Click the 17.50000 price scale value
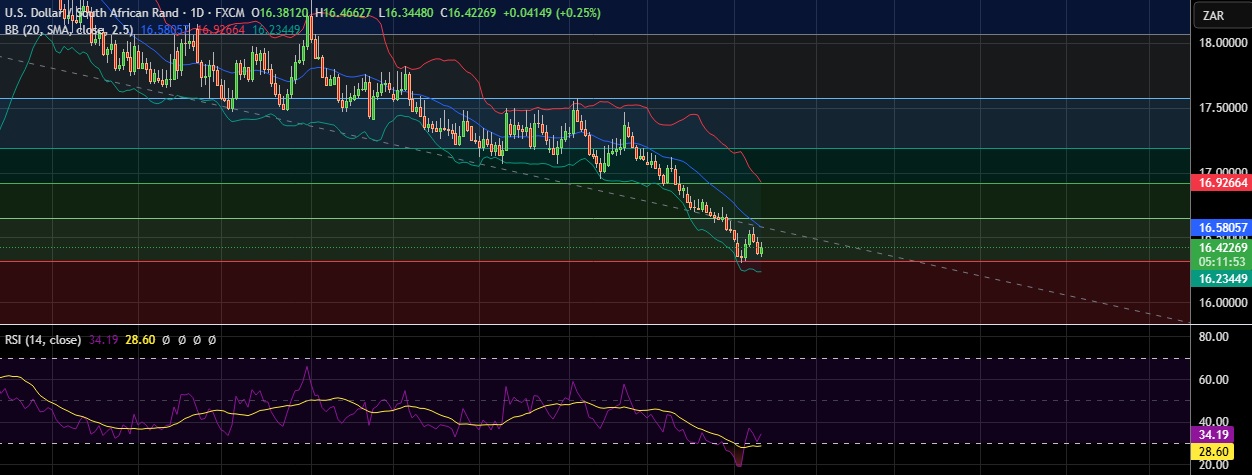1252x475 pixels. (x=1224, y=107)
